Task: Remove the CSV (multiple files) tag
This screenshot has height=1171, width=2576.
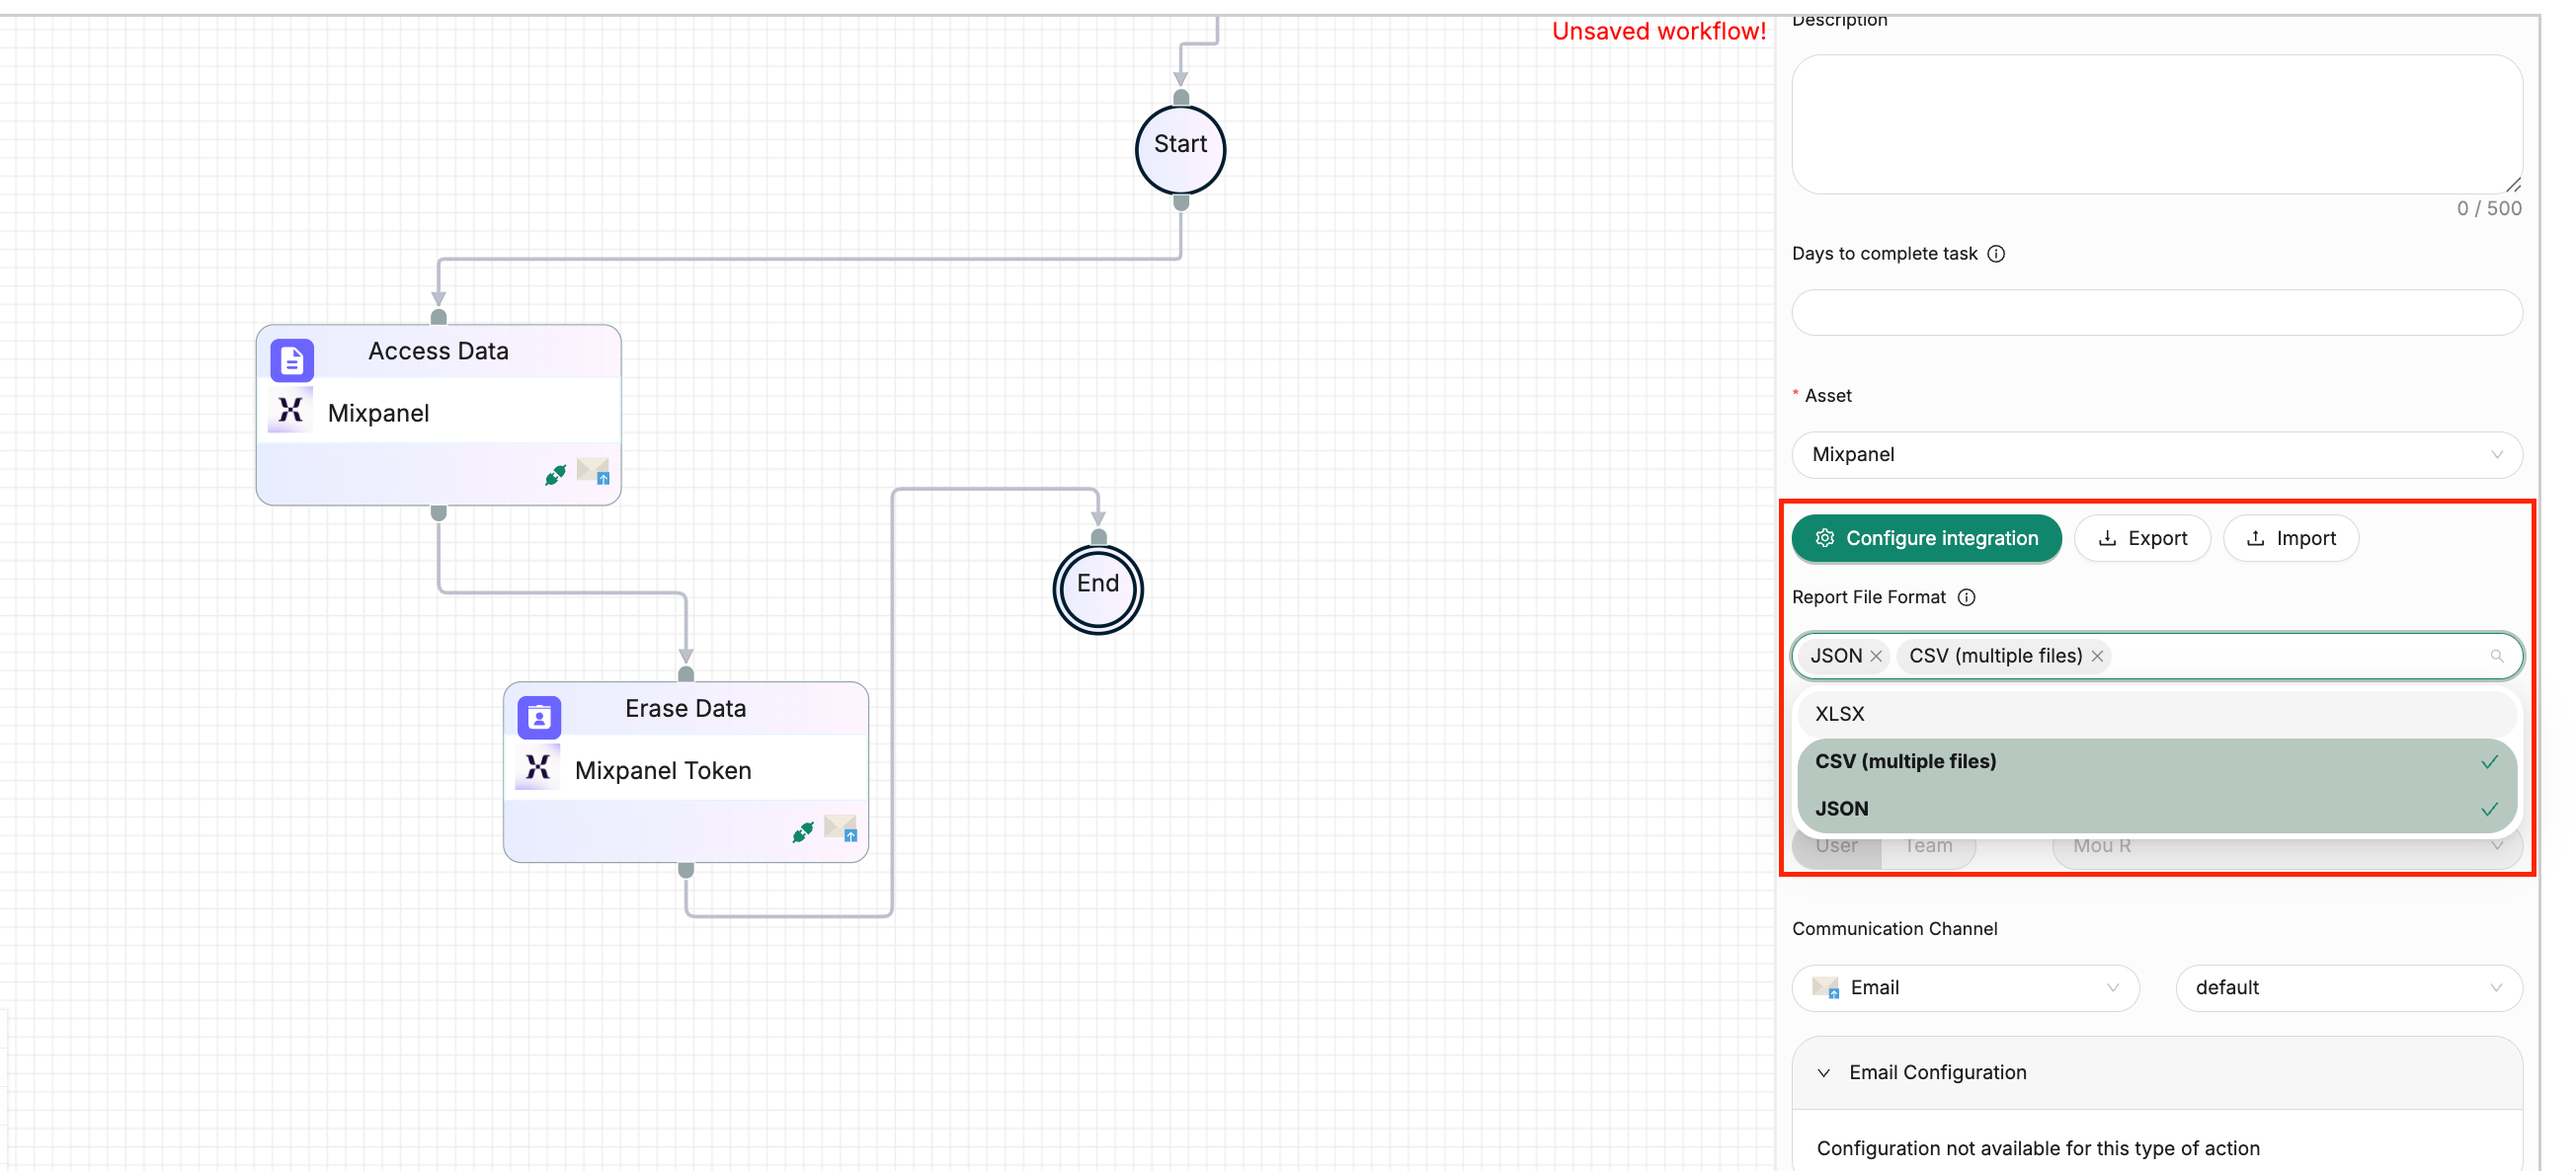Action: pyautogui.click(x=2097, y=656)
